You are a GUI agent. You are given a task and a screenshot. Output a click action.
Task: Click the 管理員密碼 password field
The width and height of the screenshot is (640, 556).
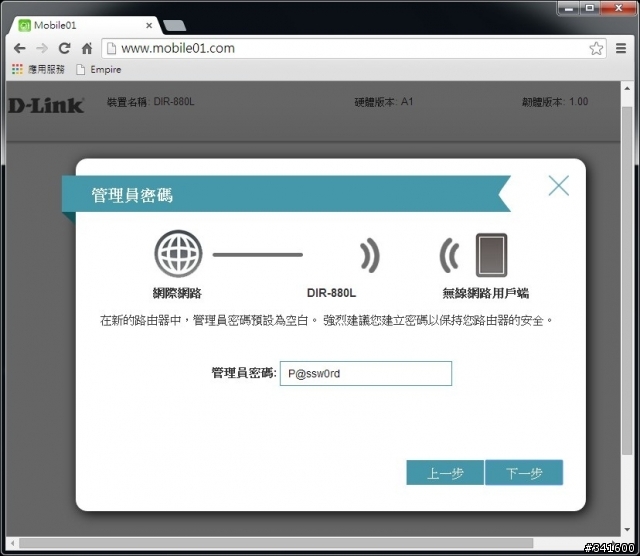[366, 374]
